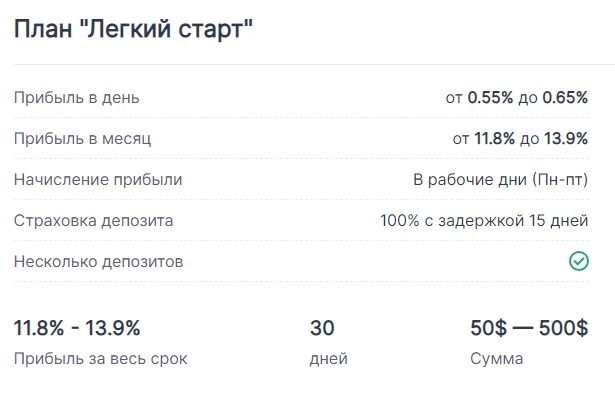Viewport: 615px width, 396px height.
Task: Click the monthly profit value 11.8%
Action: tap(495, 138)
